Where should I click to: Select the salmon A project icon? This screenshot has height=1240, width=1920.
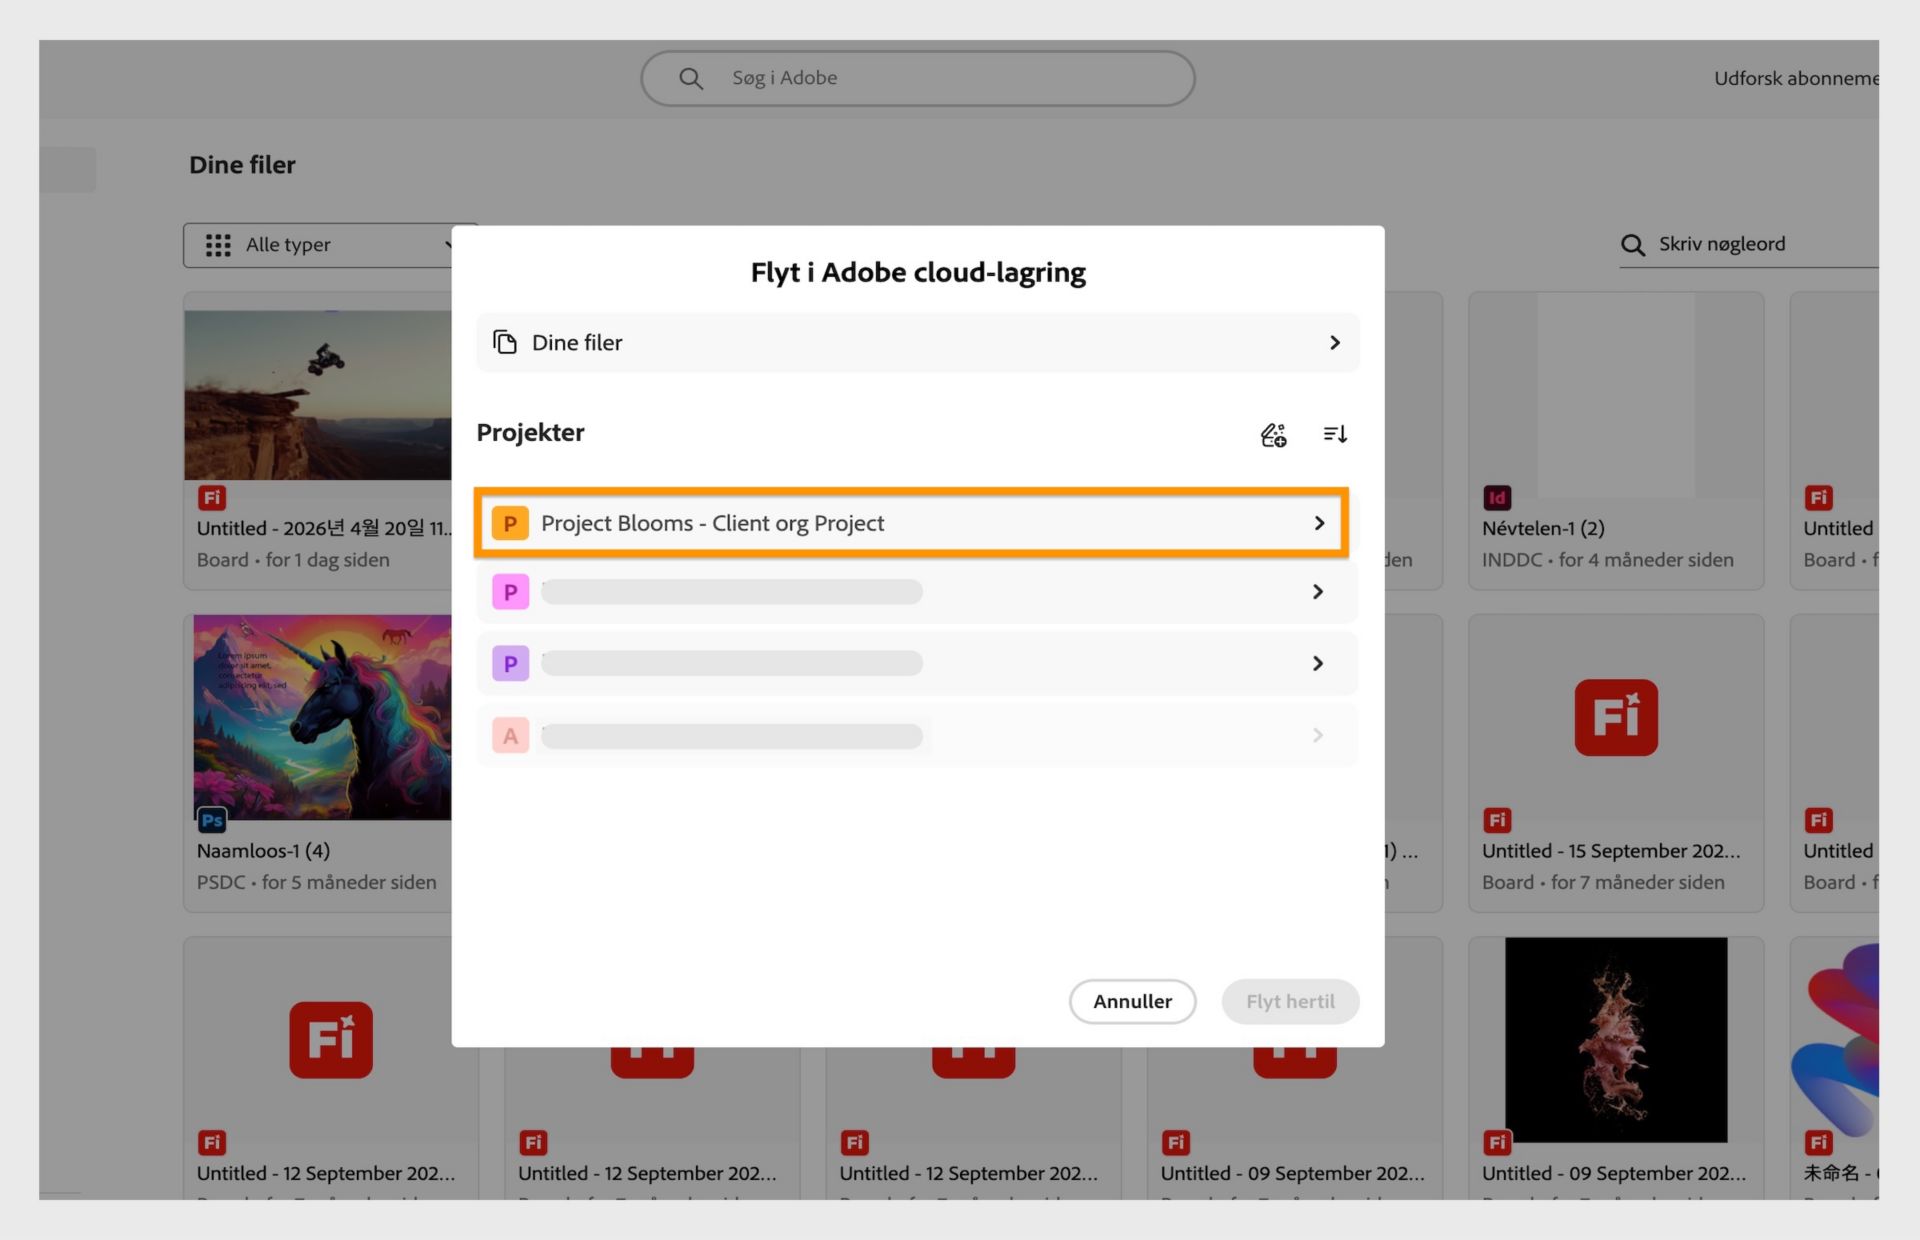click(510, 736)
